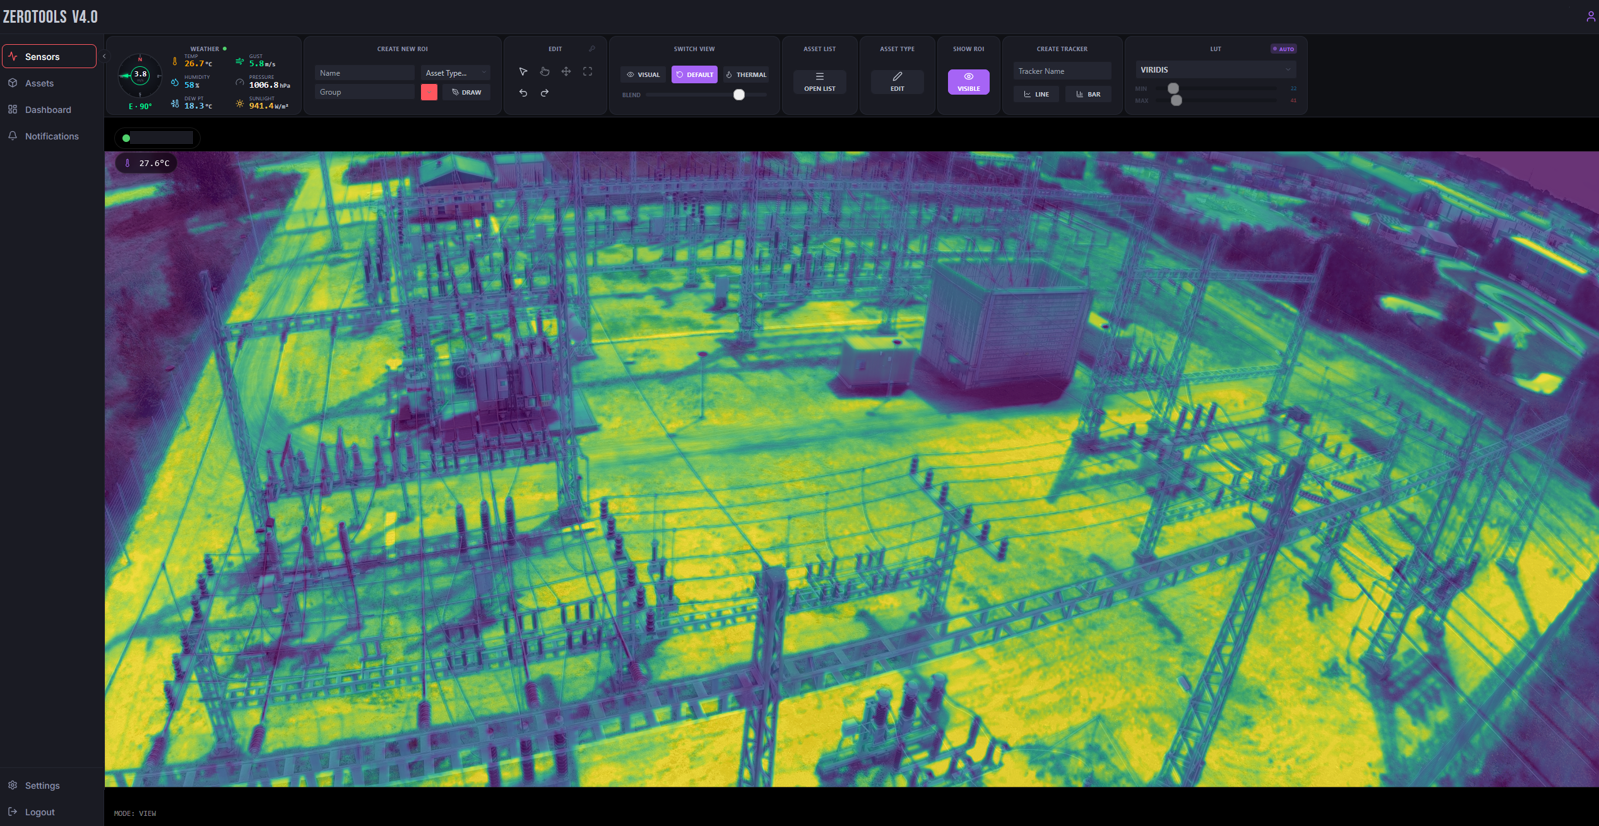1599x826 pixels.
Task: Undo the last edit
Action: pos(523,93)
